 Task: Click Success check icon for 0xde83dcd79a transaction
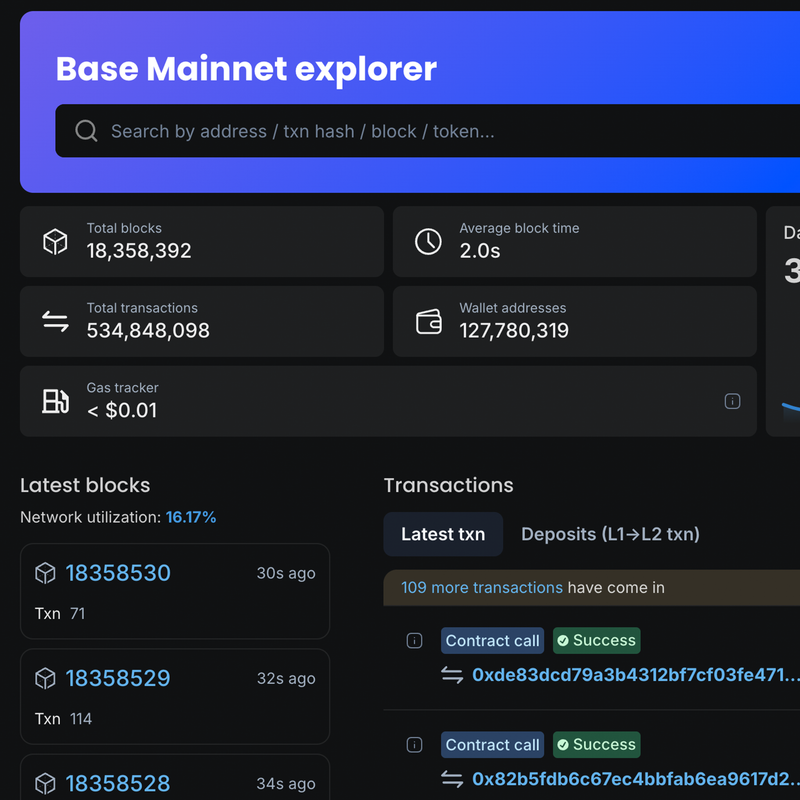click(x=563, y=640)
